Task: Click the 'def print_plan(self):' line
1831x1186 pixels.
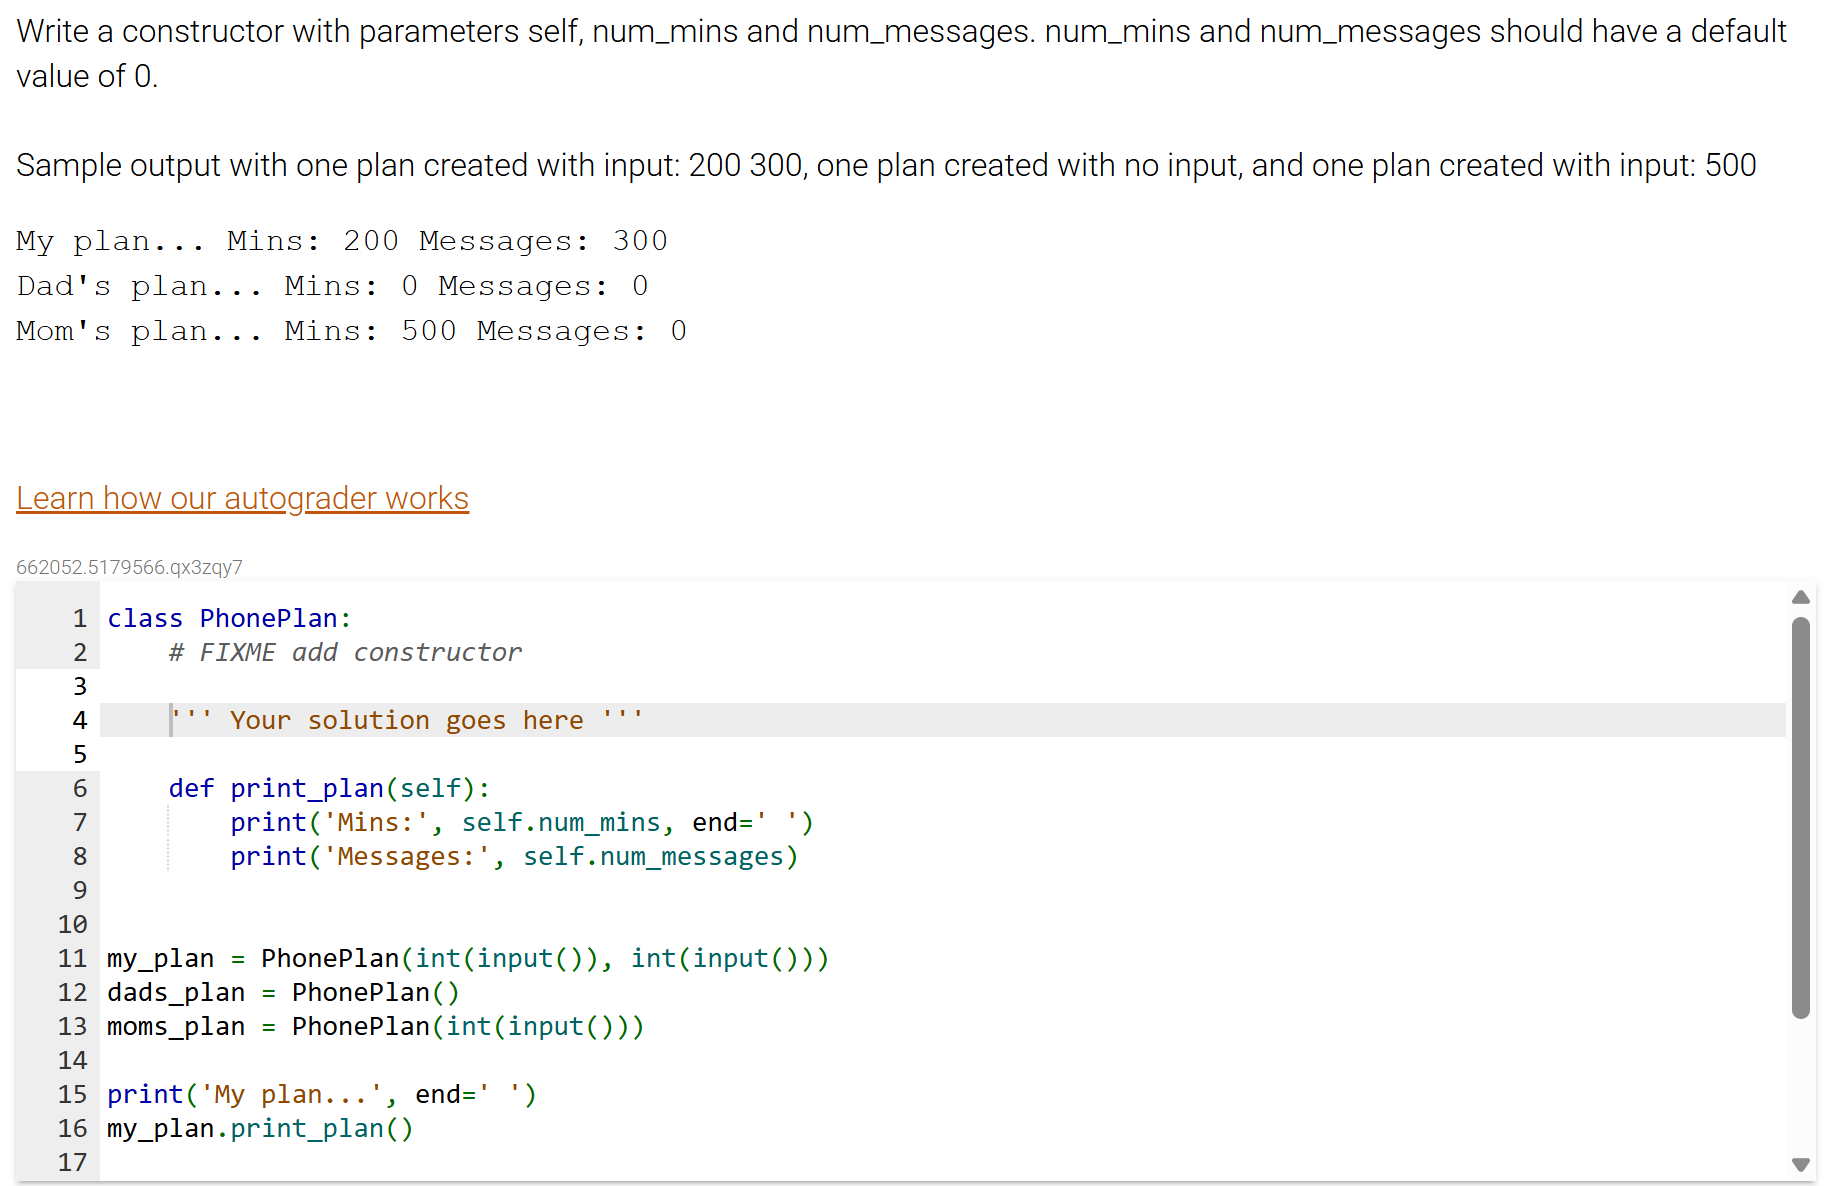Action: point(329,788)
